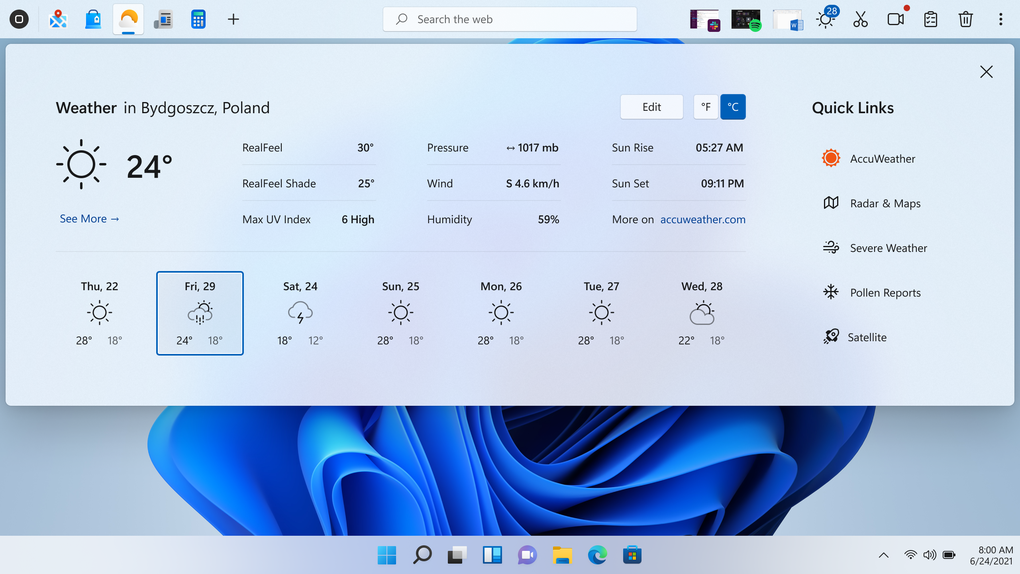1020x574 pixels.
Task: Click the Max UV Index value 6 High
Action: (x=358, y=219)
